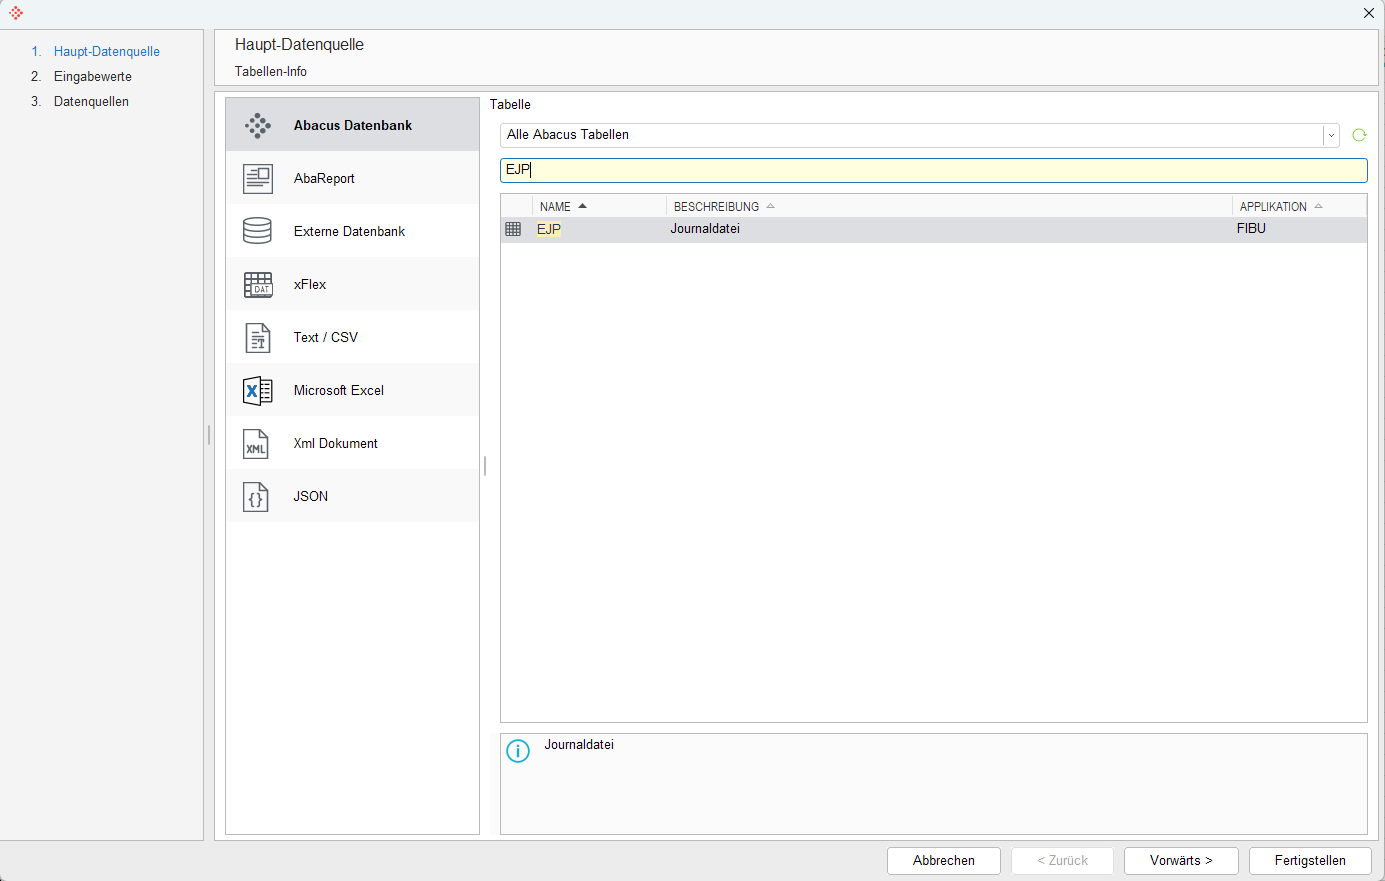Click the Vorwärts button
The height and width of the screenshot is (881, 1385).
(1181, 860)
